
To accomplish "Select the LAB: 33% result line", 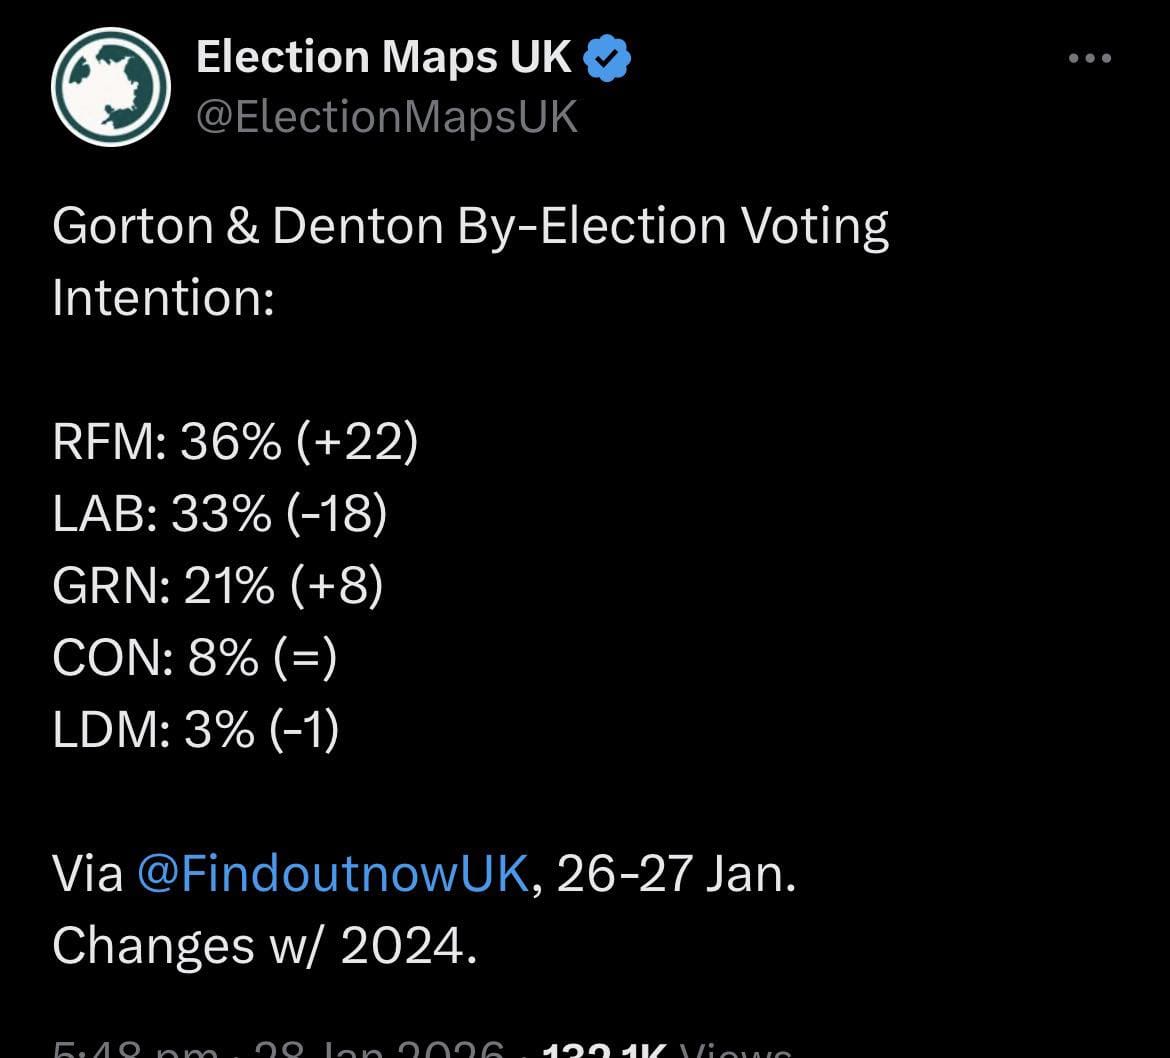I will point(219,514).
